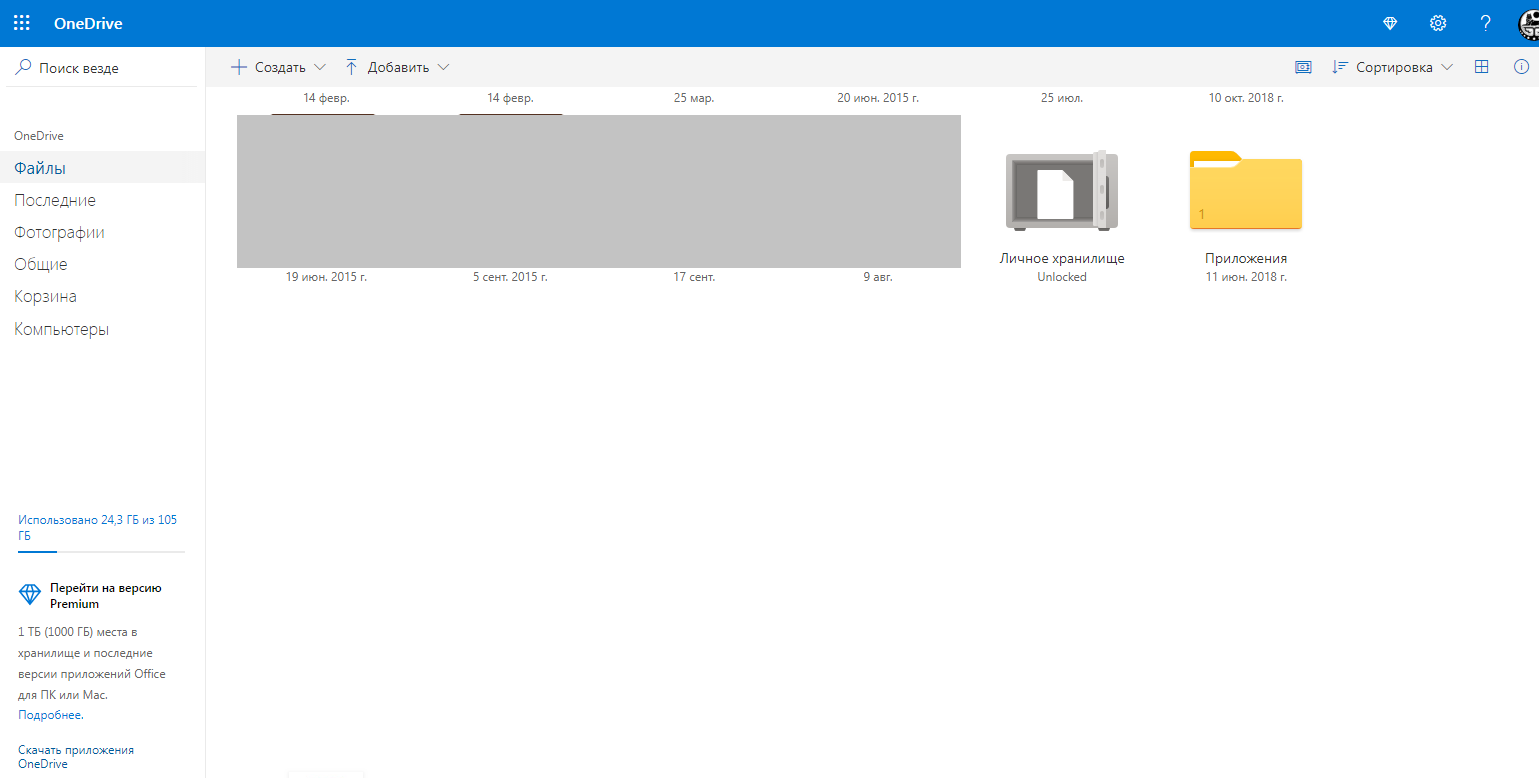Click the OneDrive title in the header
The image size is (1540, 778).
[88, 23]
